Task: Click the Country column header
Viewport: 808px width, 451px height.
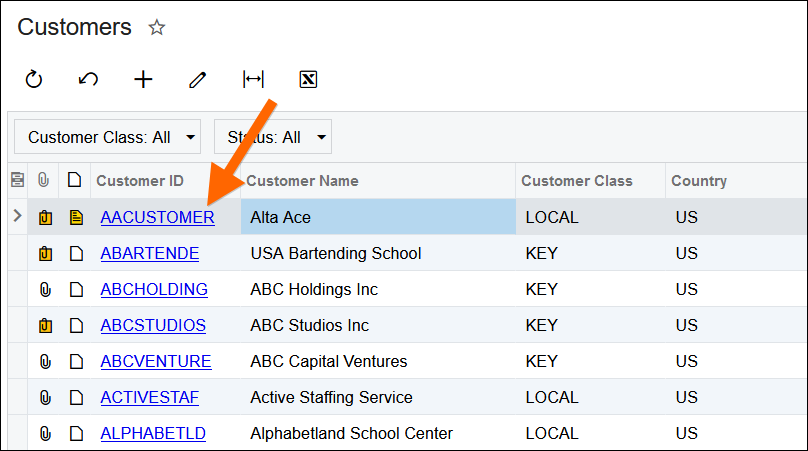Action: point(699,181)
